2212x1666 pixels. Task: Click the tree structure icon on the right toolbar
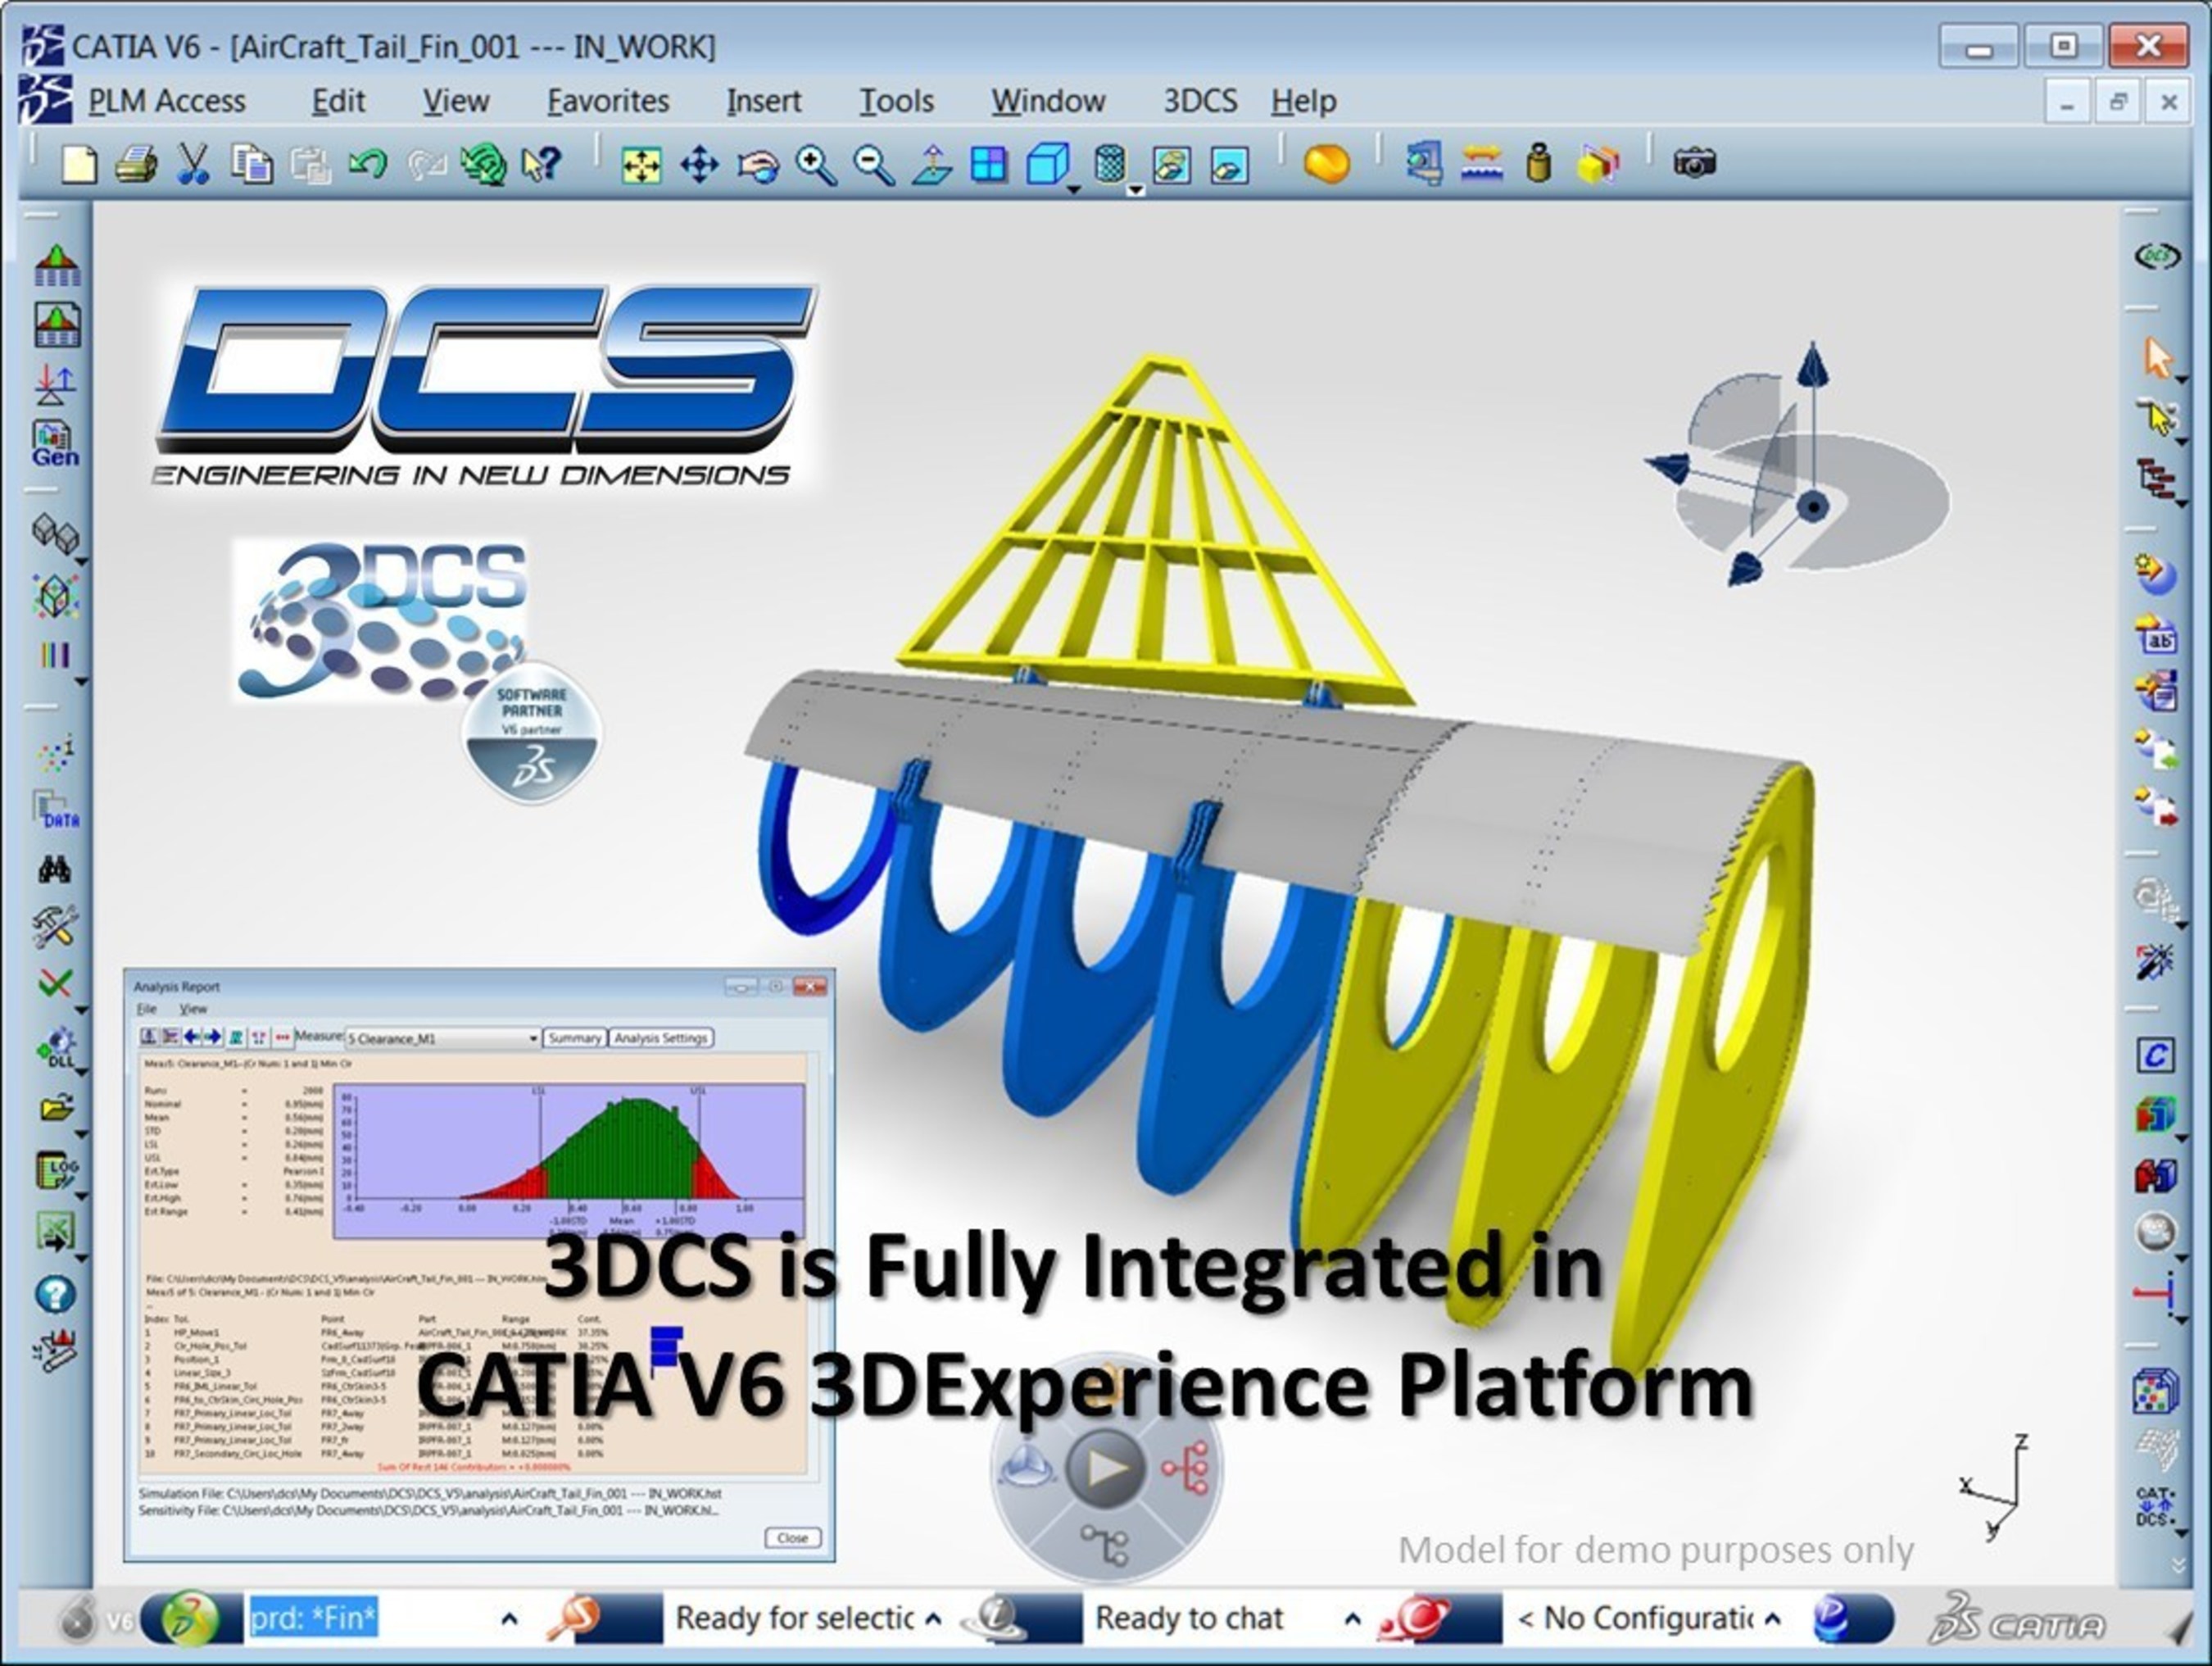pyautogui.click(x=2157, y=480)
